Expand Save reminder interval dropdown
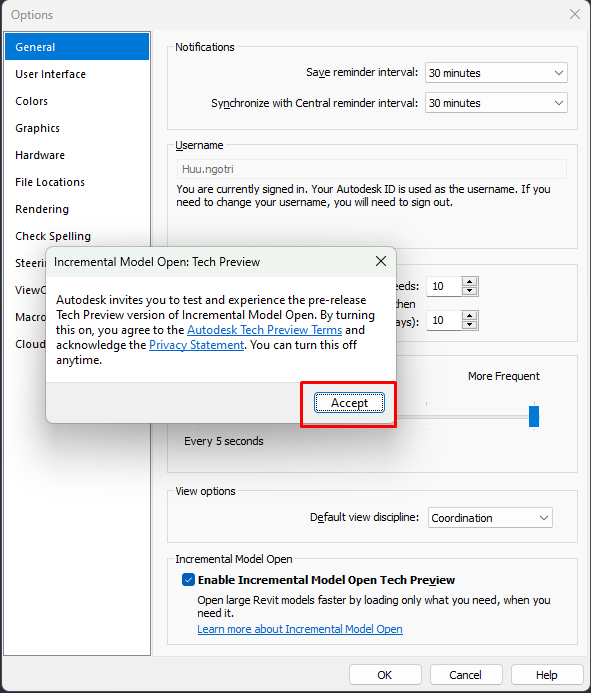 [x=496, y=73]
